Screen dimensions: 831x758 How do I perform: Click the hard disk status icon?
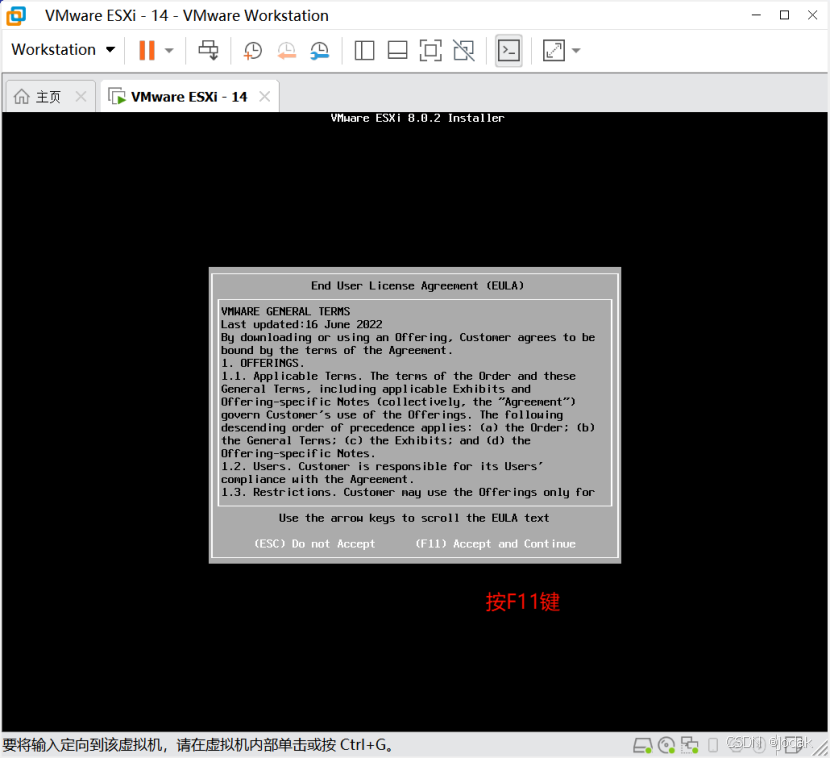(x=643, y=745)
